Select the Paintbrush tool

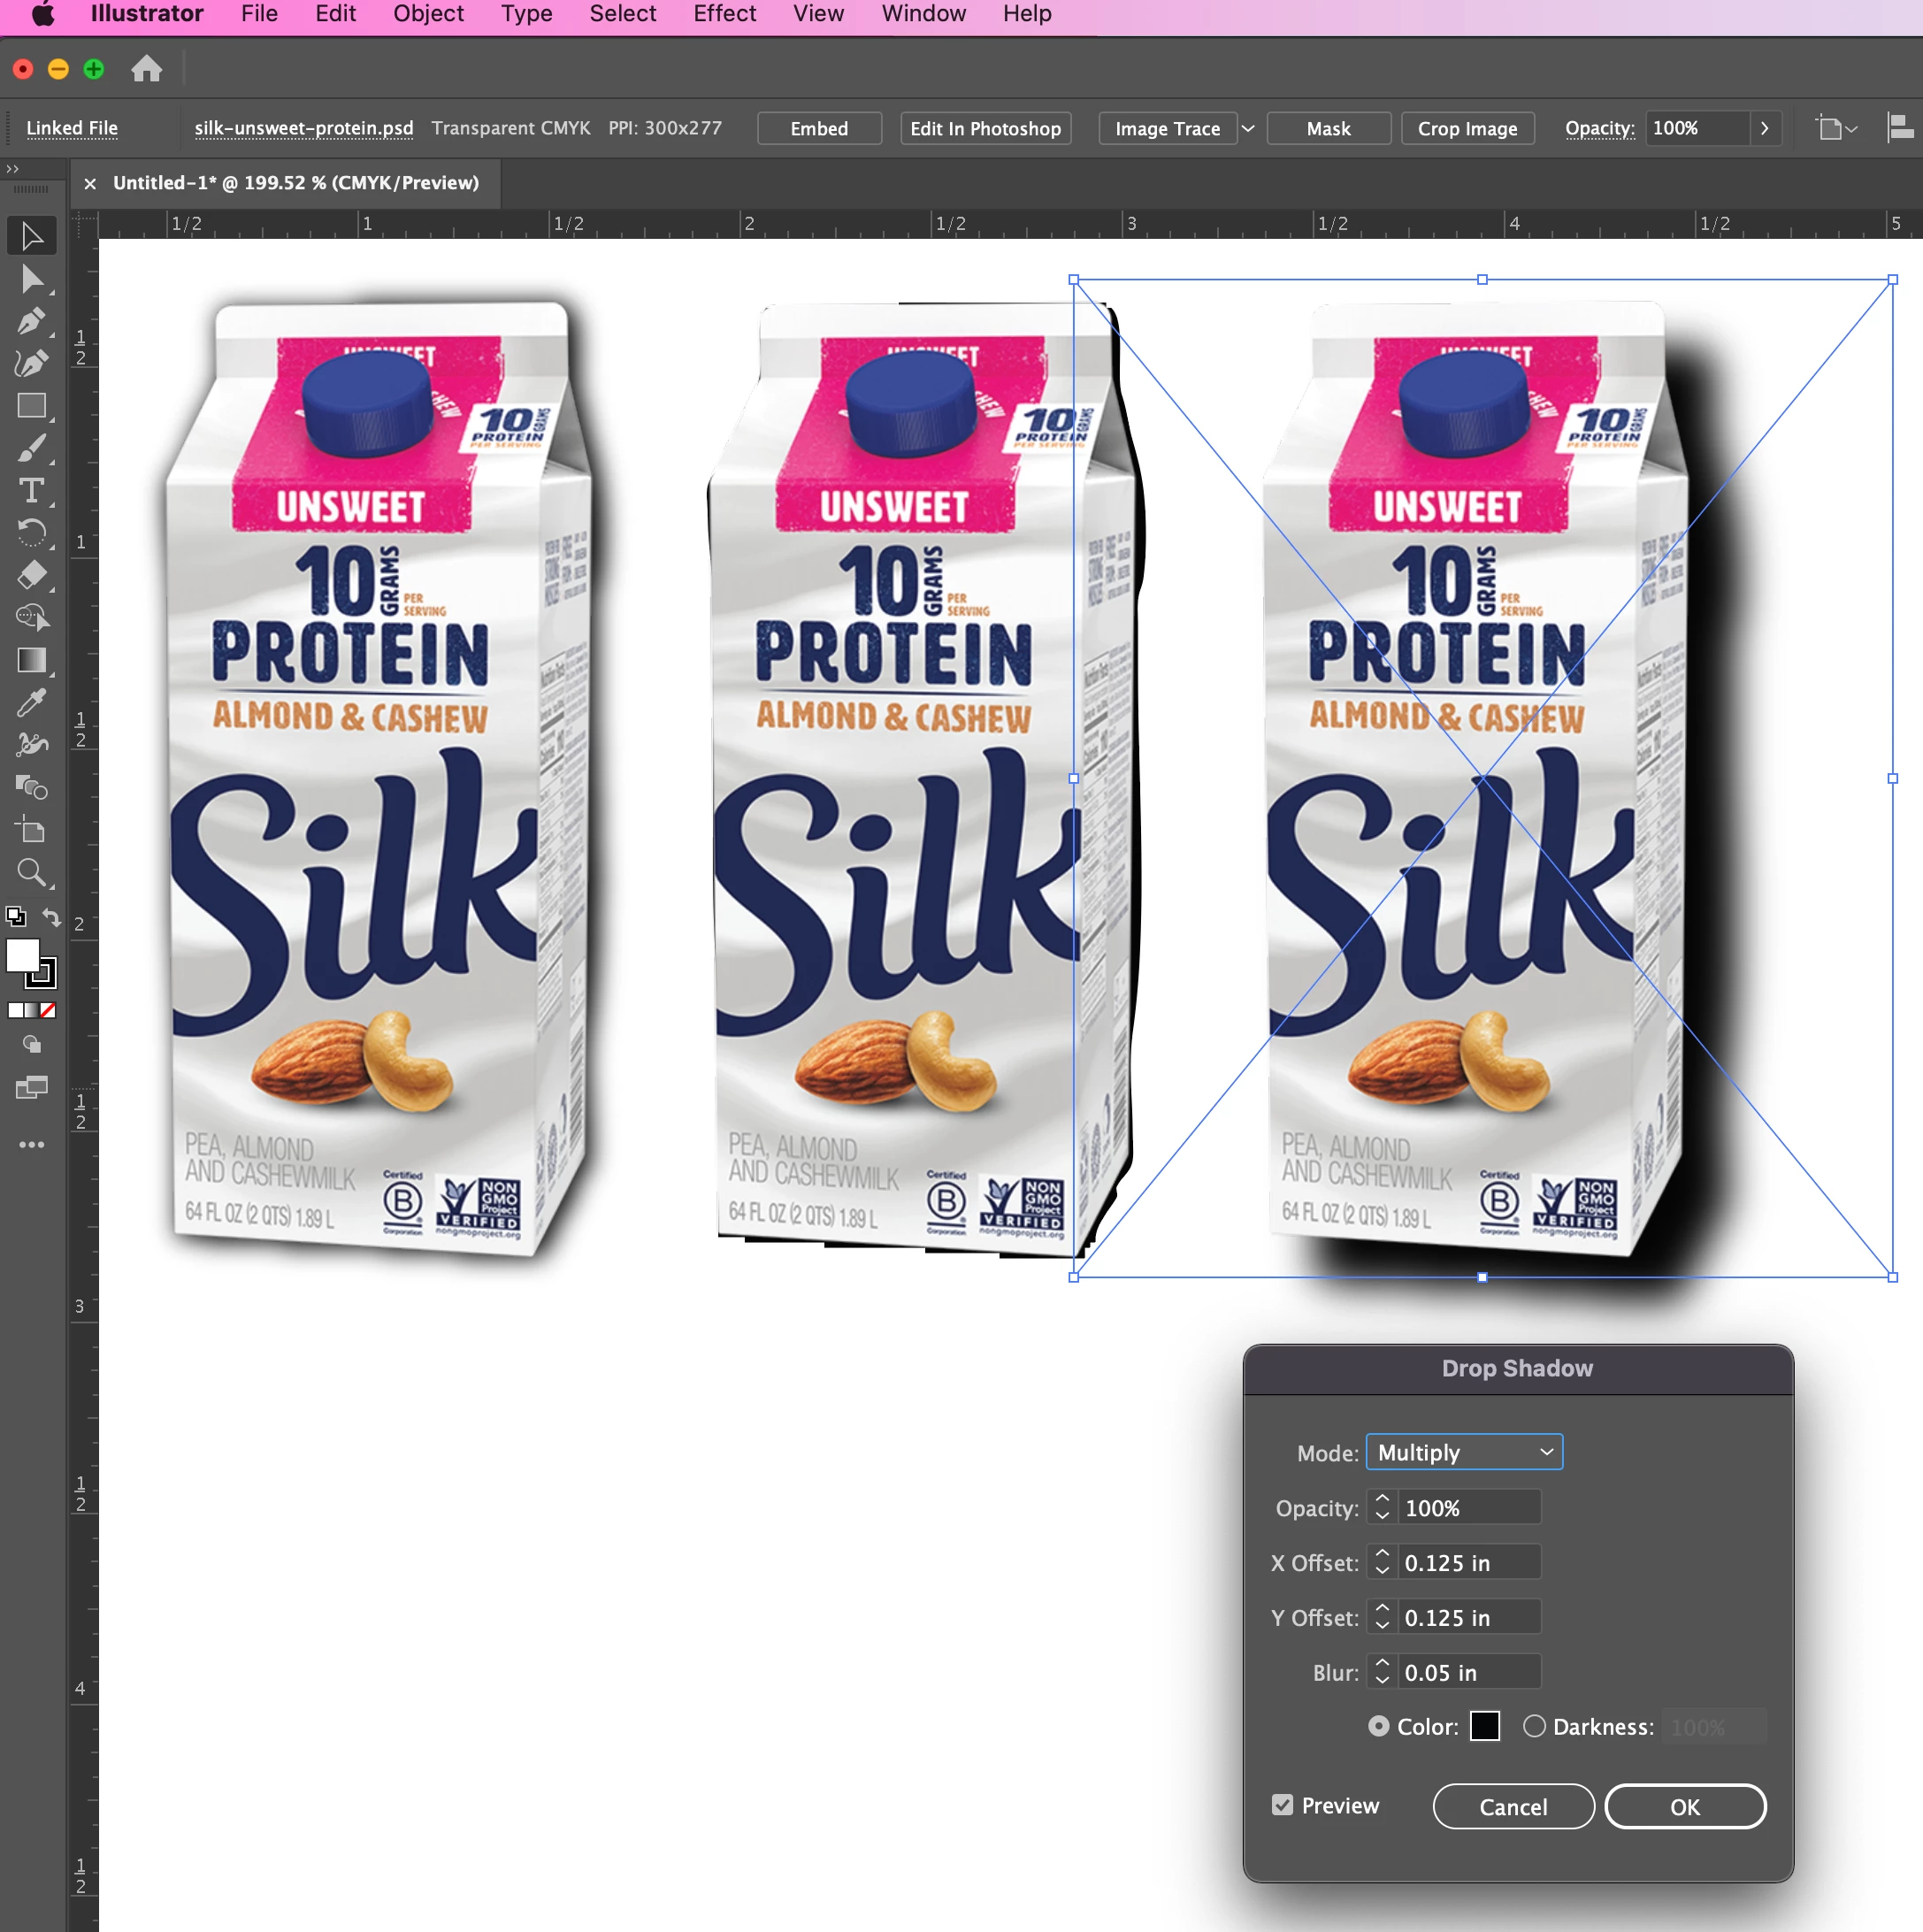coord(31,449)
